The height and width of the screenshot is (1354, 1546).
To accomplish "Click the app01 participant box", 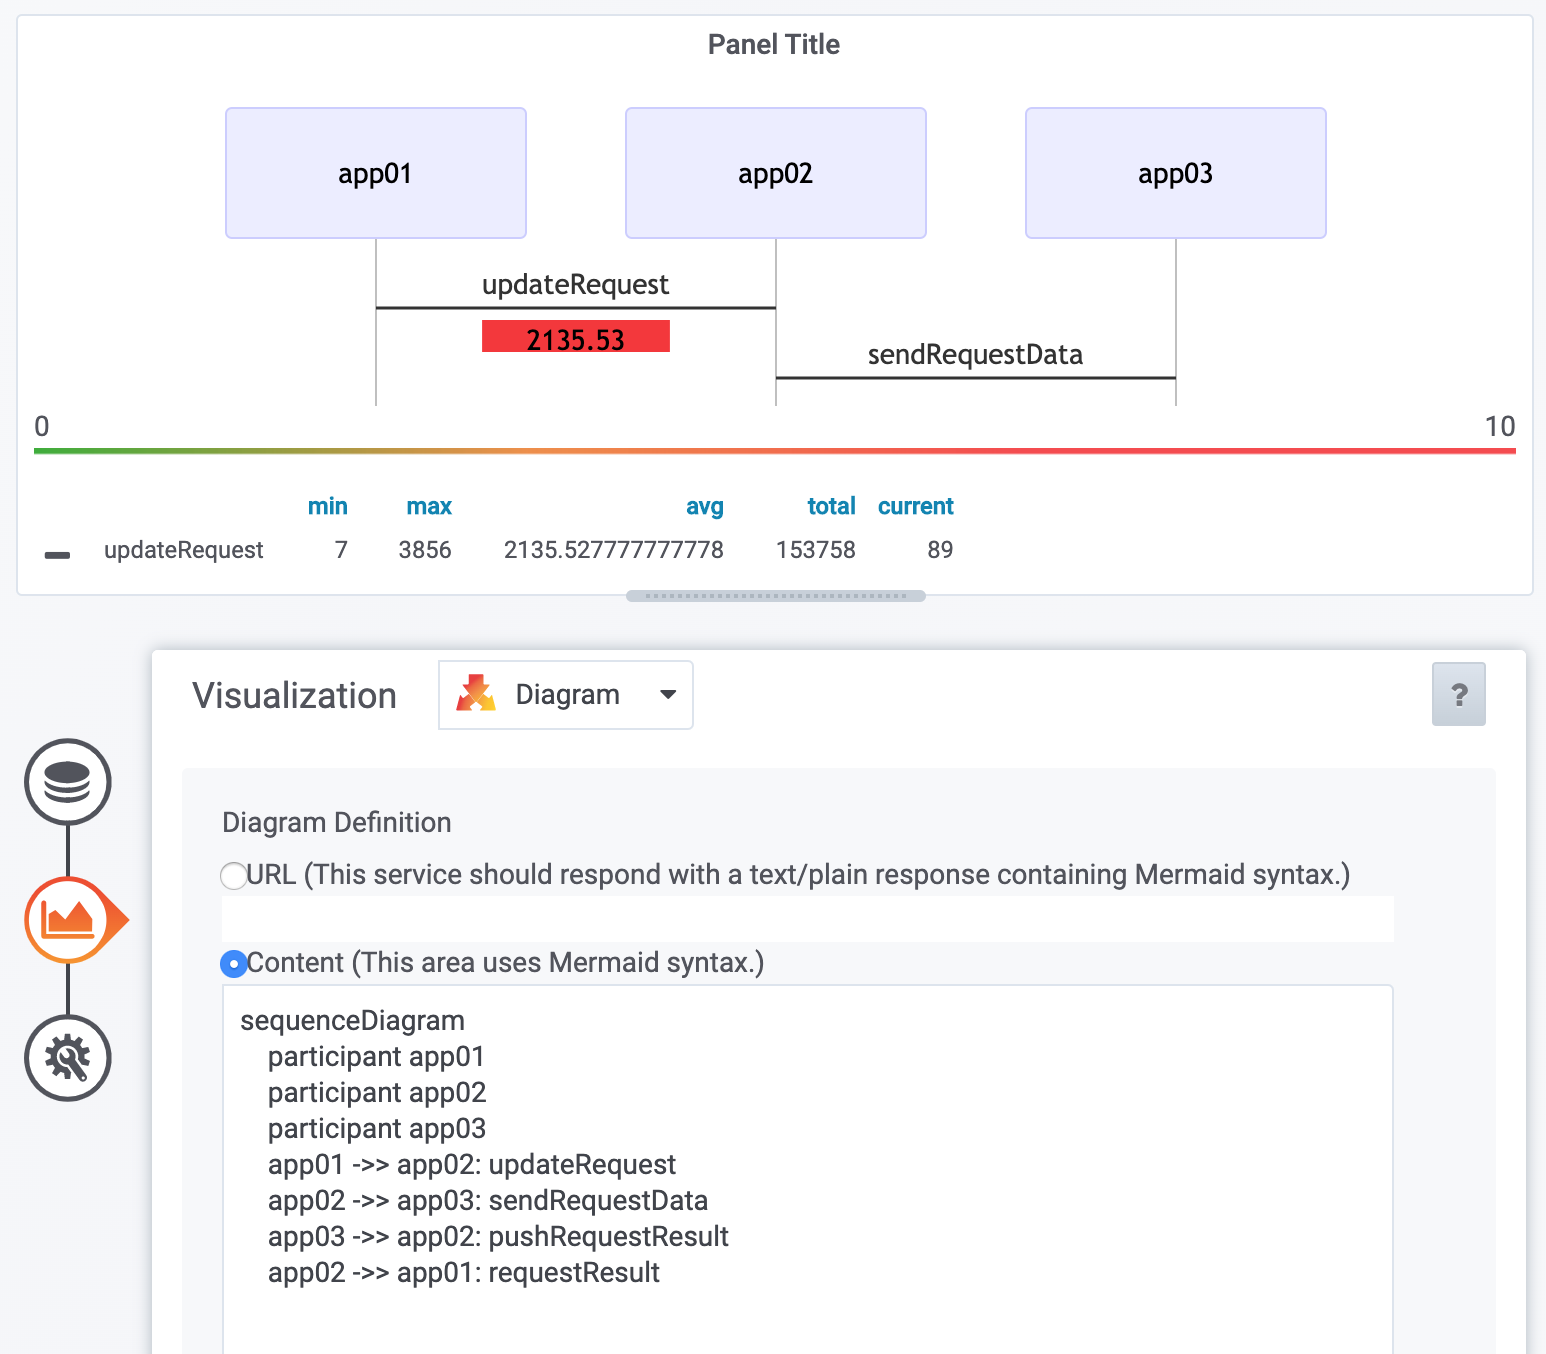I will click(x=375, y=173).
